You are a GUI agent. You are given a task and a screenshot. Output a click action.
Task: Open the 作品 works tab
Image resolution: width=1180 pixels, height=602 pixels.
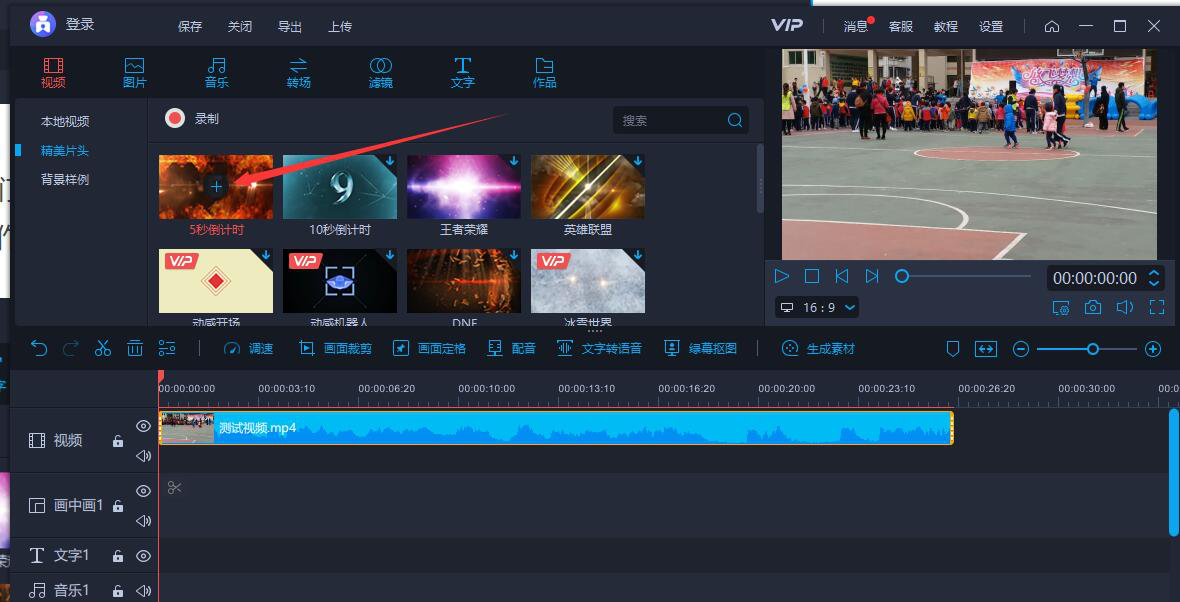tap(544, 73)
